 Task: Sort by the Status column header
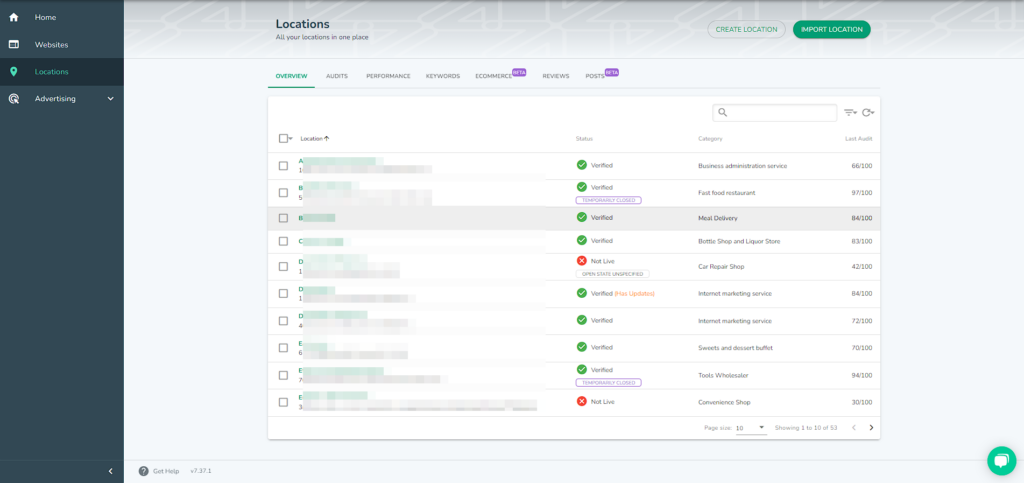pyautogui.click(x=584, y=139)
